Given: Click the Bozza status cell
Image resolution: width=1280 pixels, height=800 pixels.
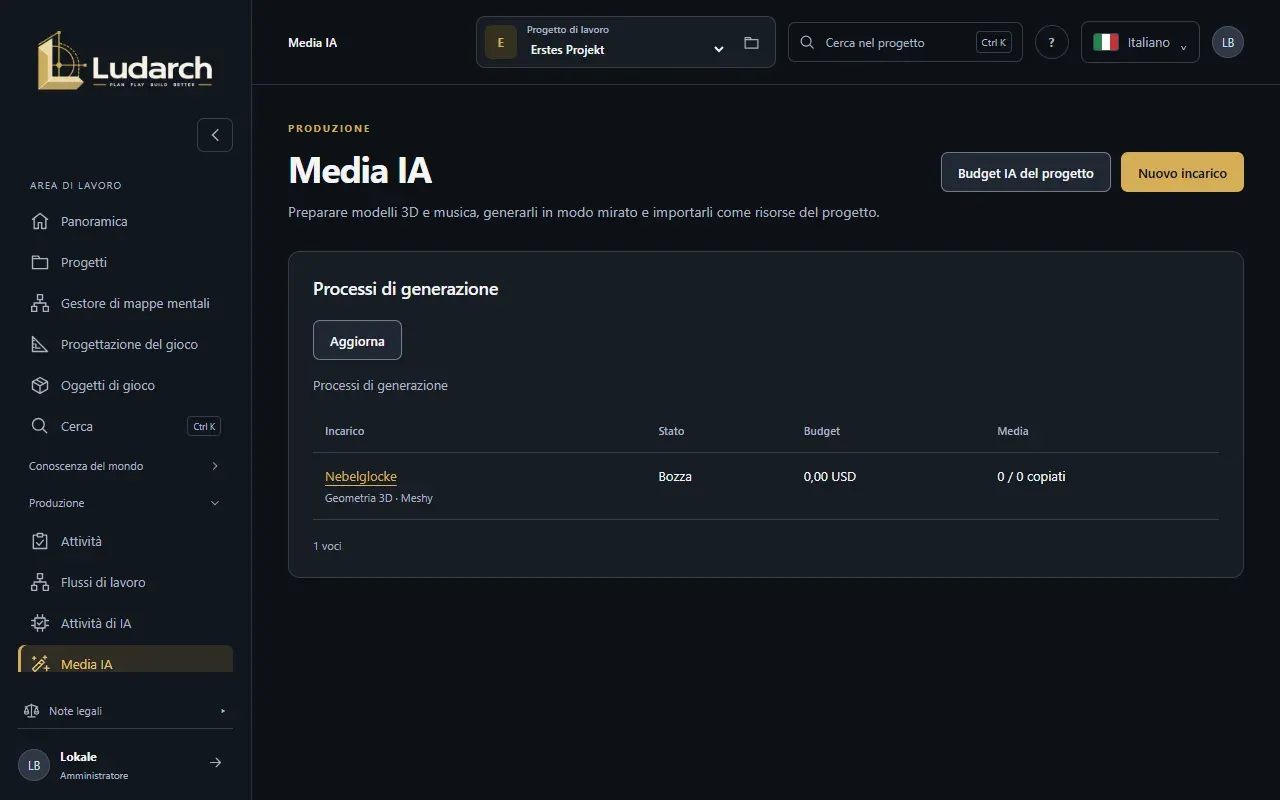Looking at the screenshot, I should pos(675,476).
